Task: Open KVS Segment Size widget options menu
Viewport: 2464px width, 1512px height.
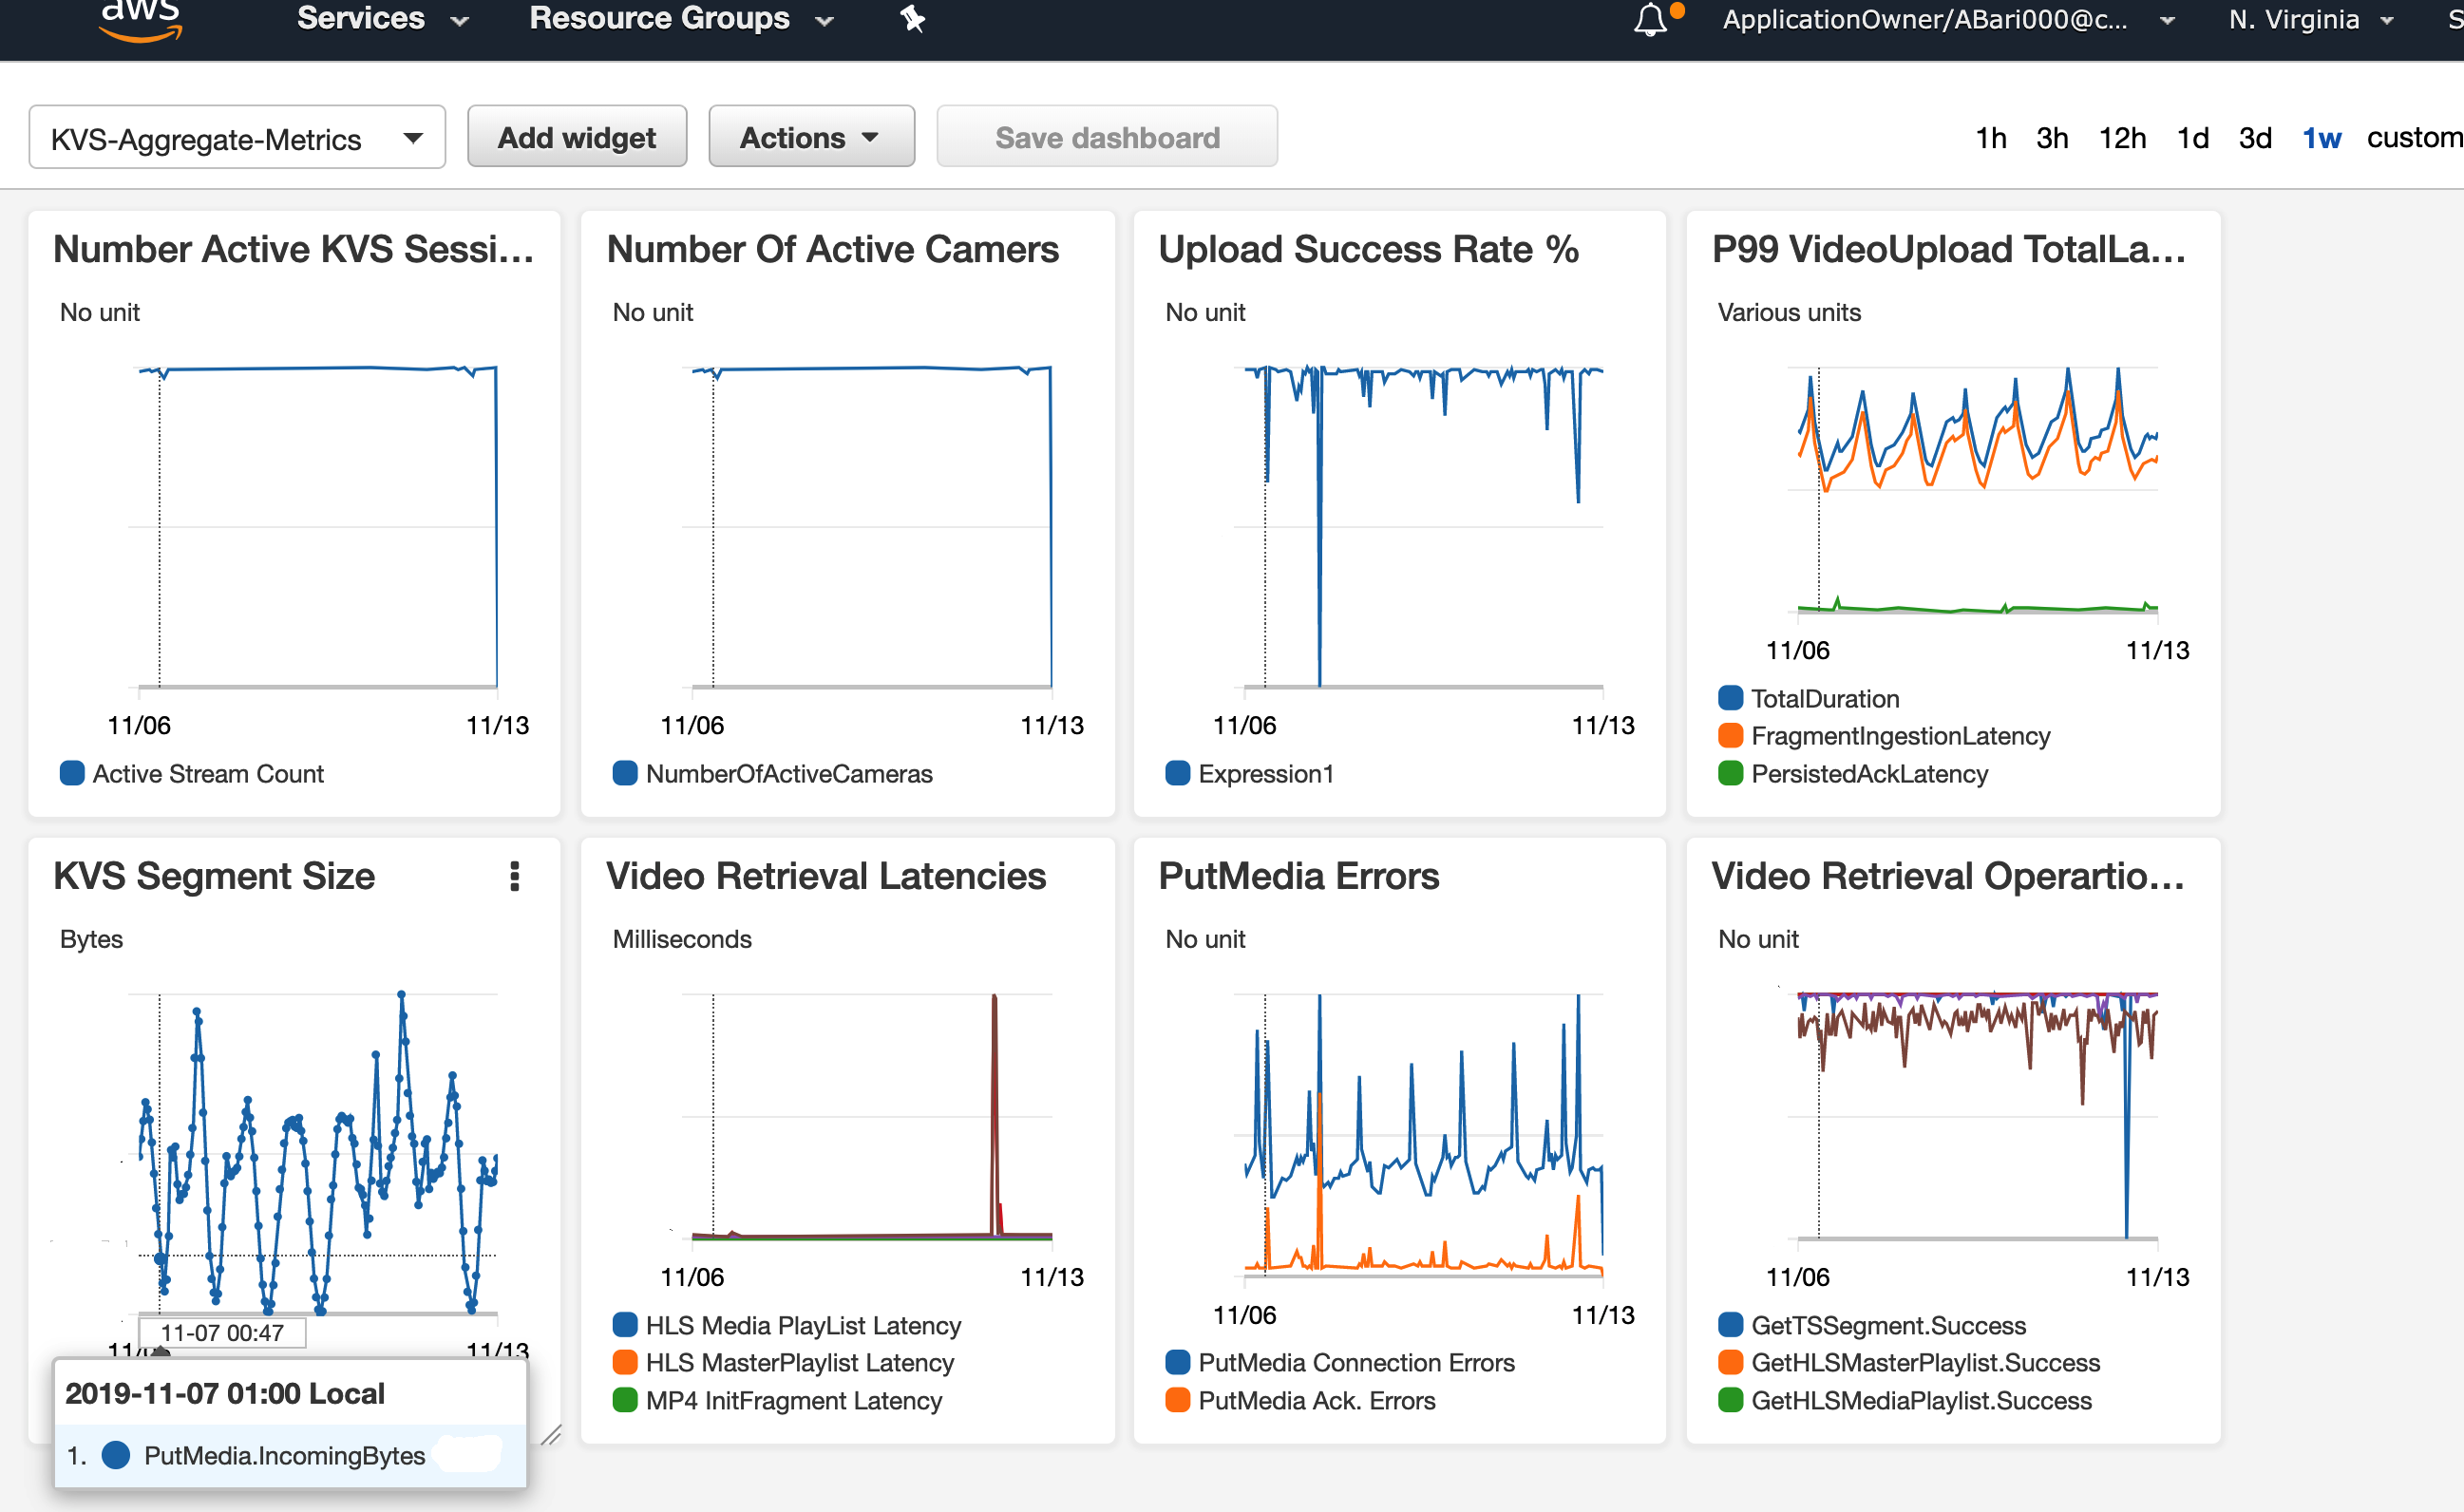Action: [x=514, y=876]
